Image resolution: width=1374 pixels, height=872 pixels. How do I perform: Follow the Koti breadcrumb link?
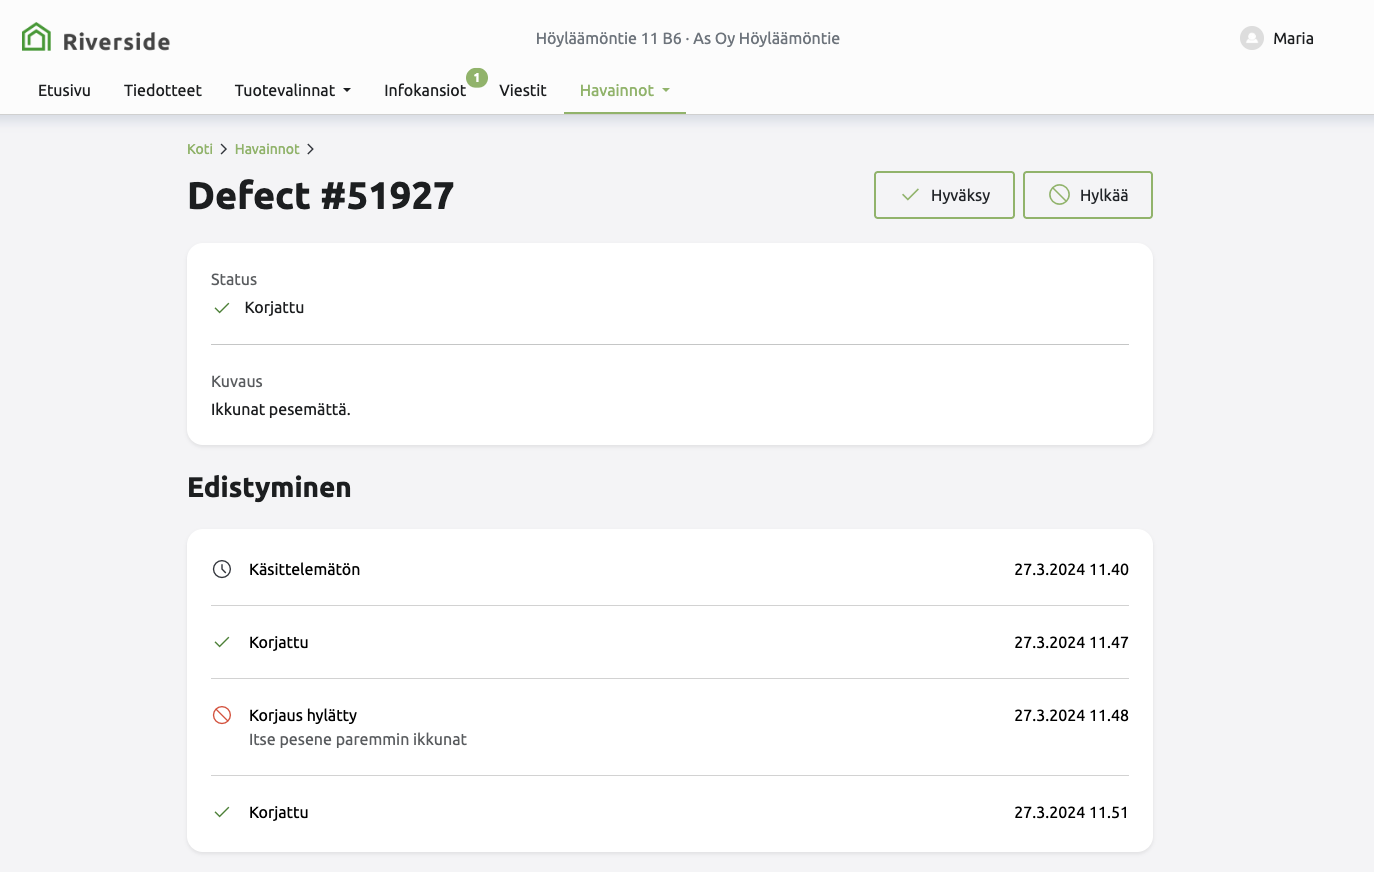click(x=199, y=149)
